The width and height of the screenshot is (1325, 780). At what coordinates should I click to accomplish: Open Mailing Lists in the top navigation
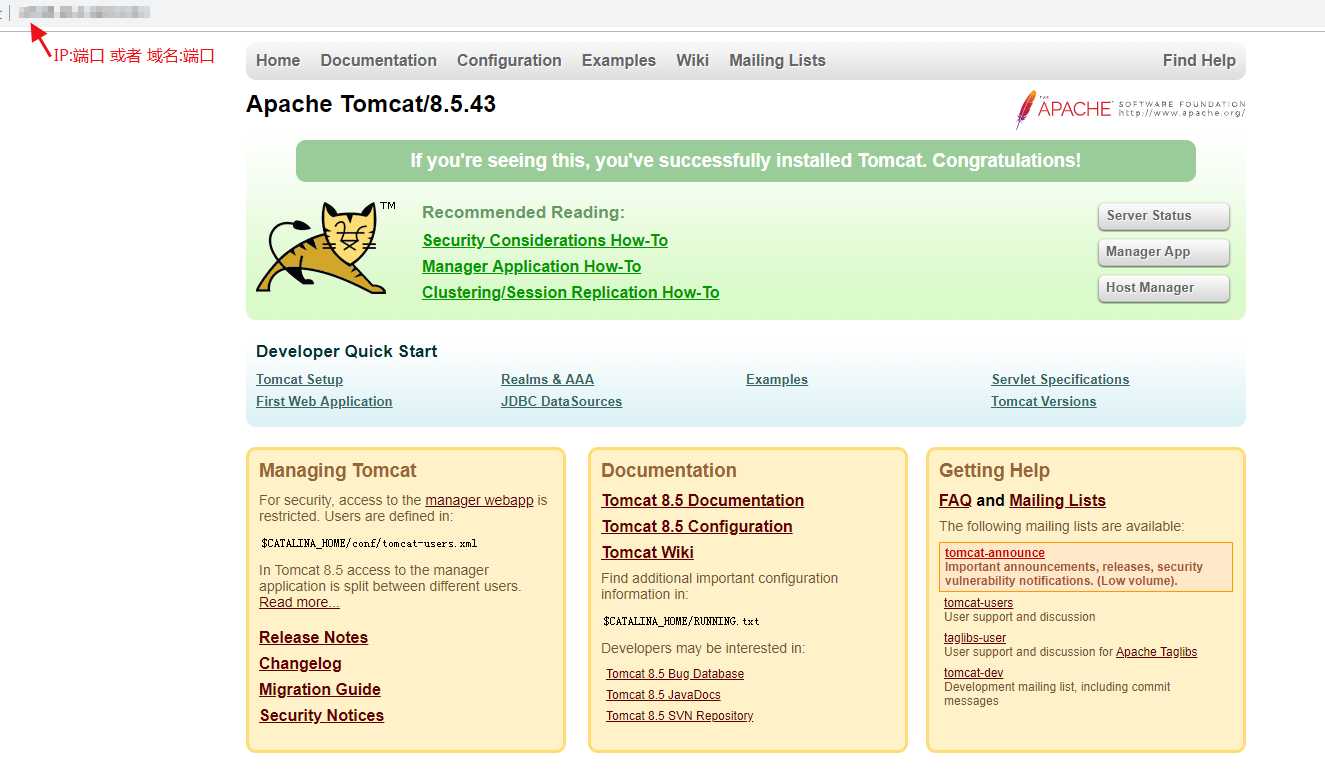point(777,60)
